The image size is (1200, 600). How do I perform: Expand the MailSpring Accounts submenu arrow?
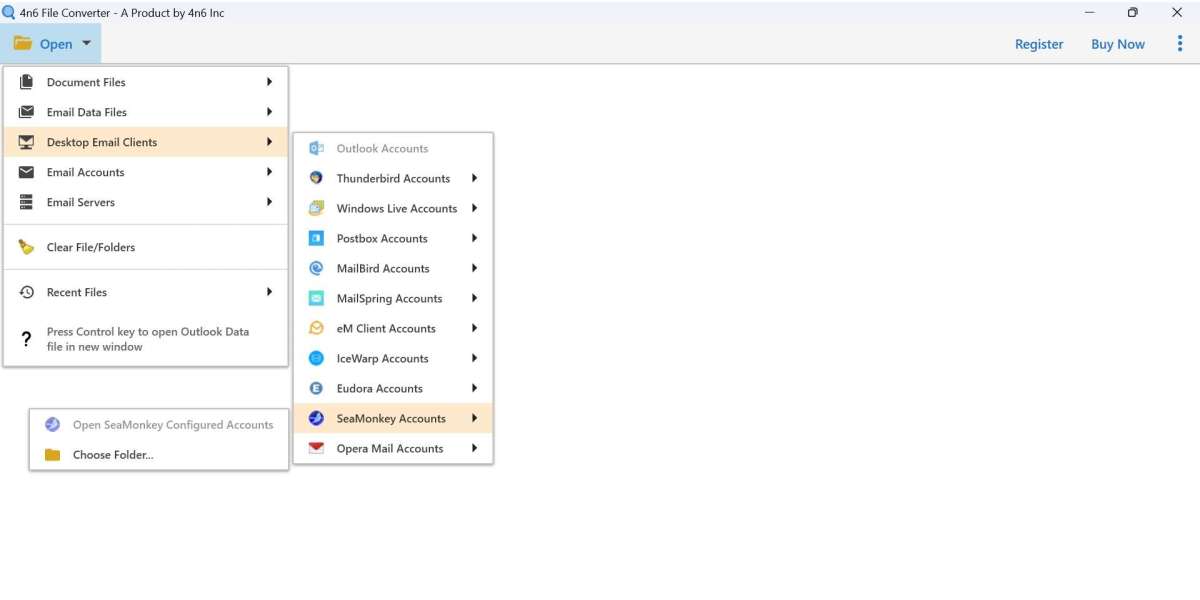[x=475, y=298]
